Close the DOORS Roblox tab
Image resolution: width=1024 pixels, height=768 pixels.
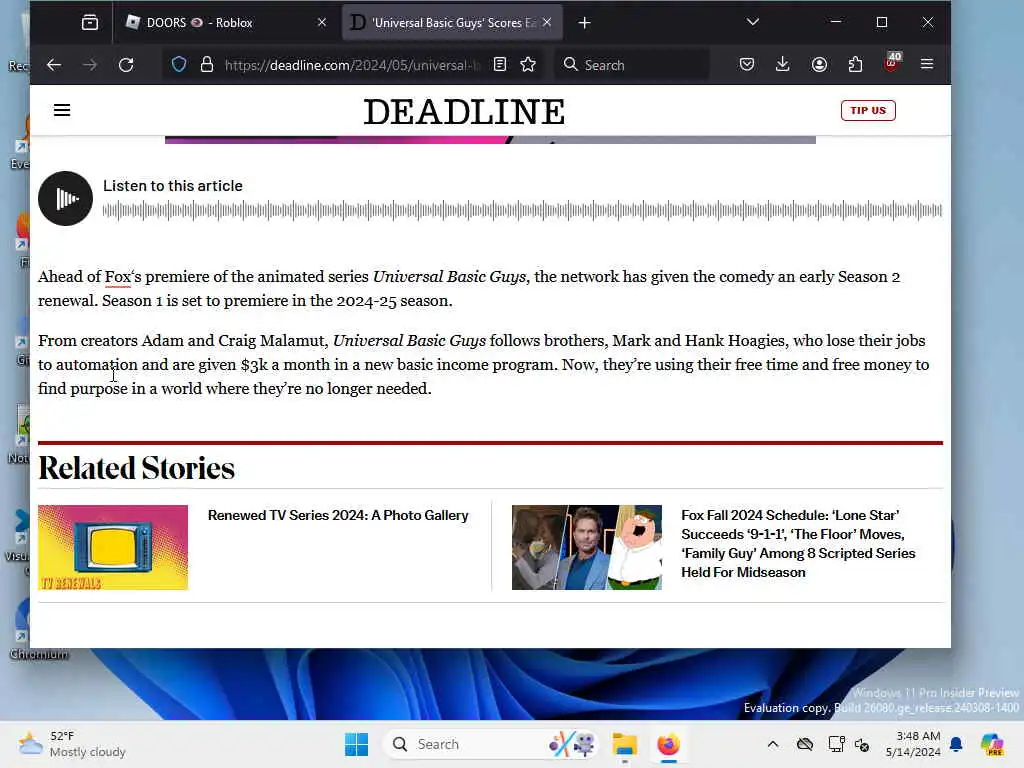coord(321,23)
